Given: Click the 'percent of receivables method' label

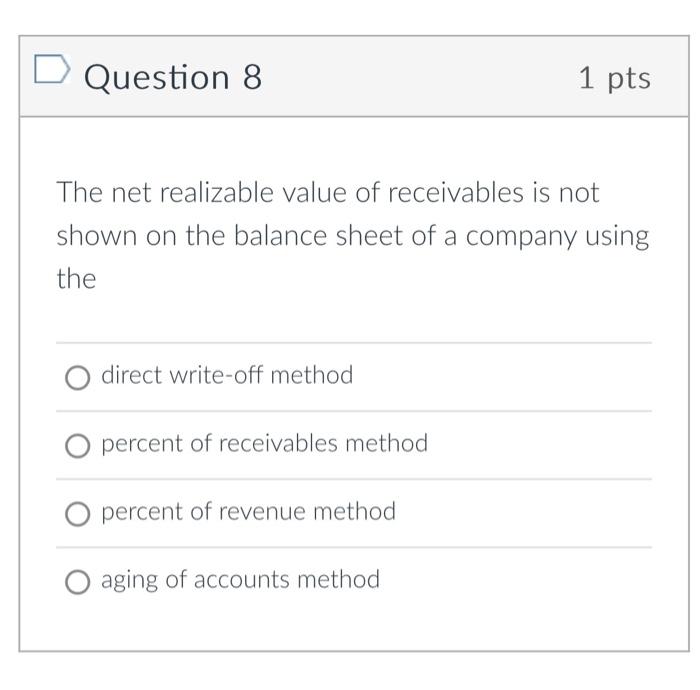Looking at the screenshot, I should click(x=264, y=444).
